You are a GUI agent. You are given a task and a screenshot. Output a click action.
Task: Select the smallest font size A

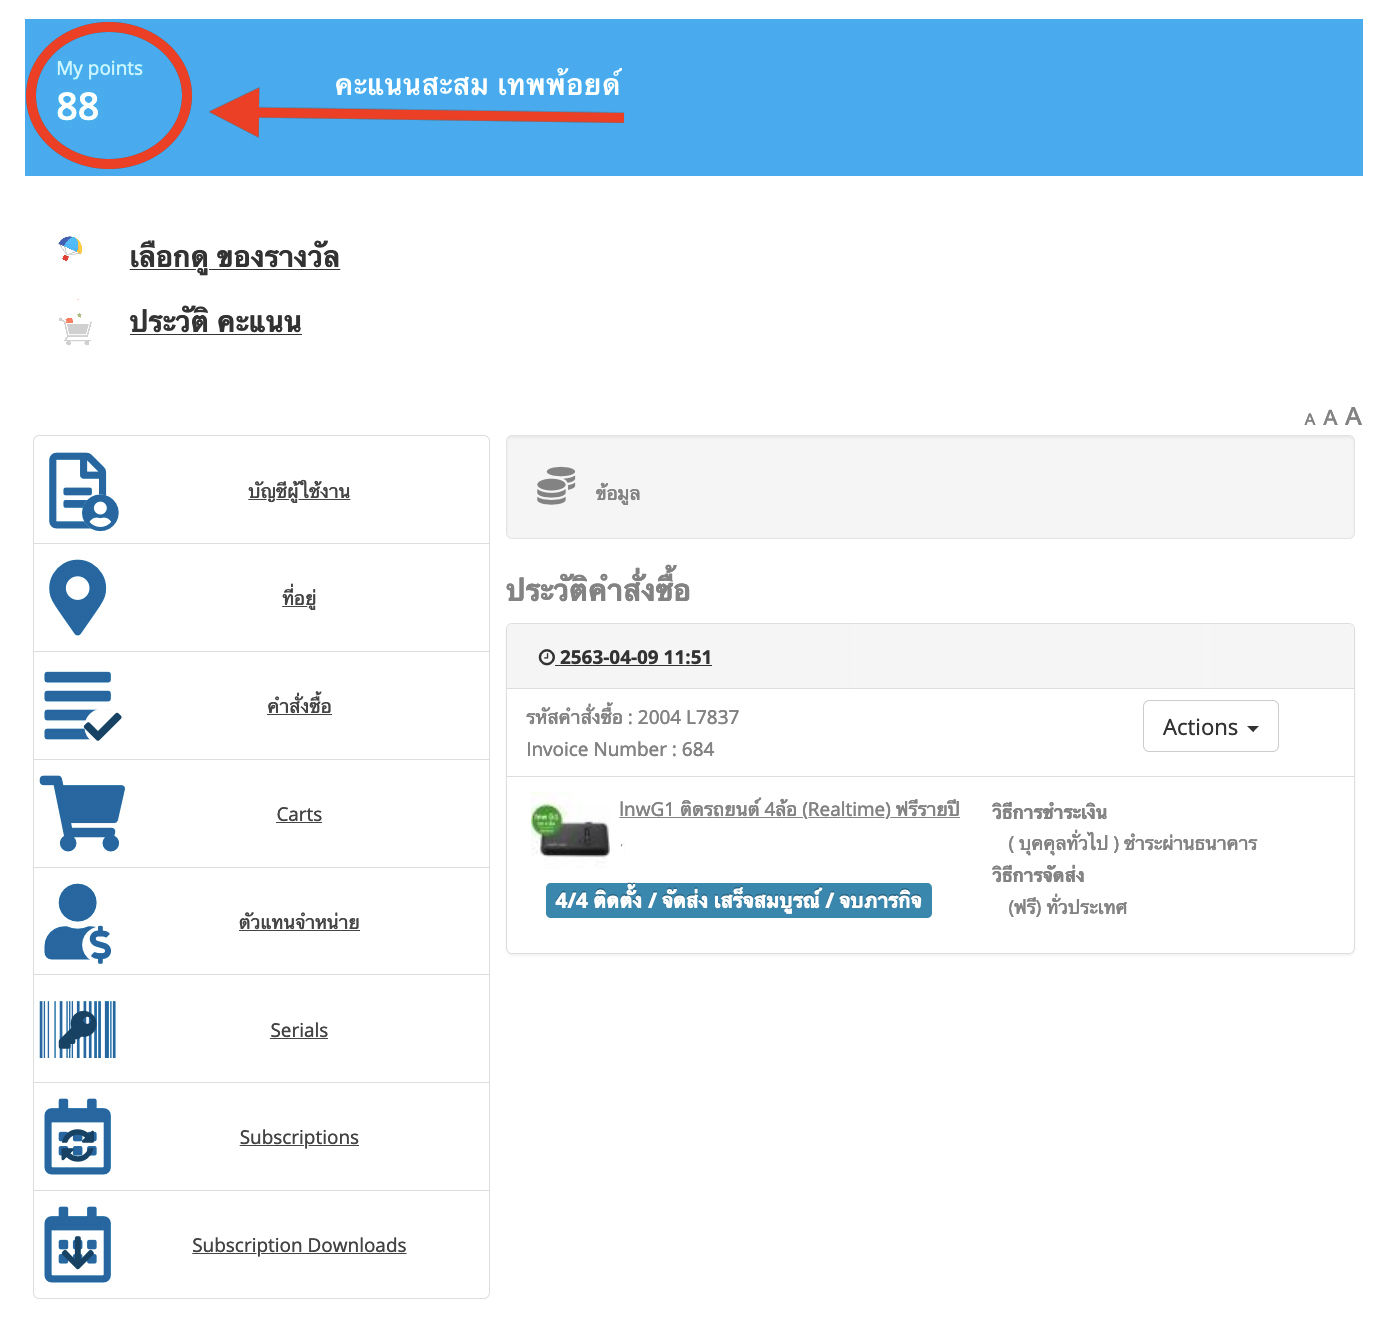click(1309, 420)
